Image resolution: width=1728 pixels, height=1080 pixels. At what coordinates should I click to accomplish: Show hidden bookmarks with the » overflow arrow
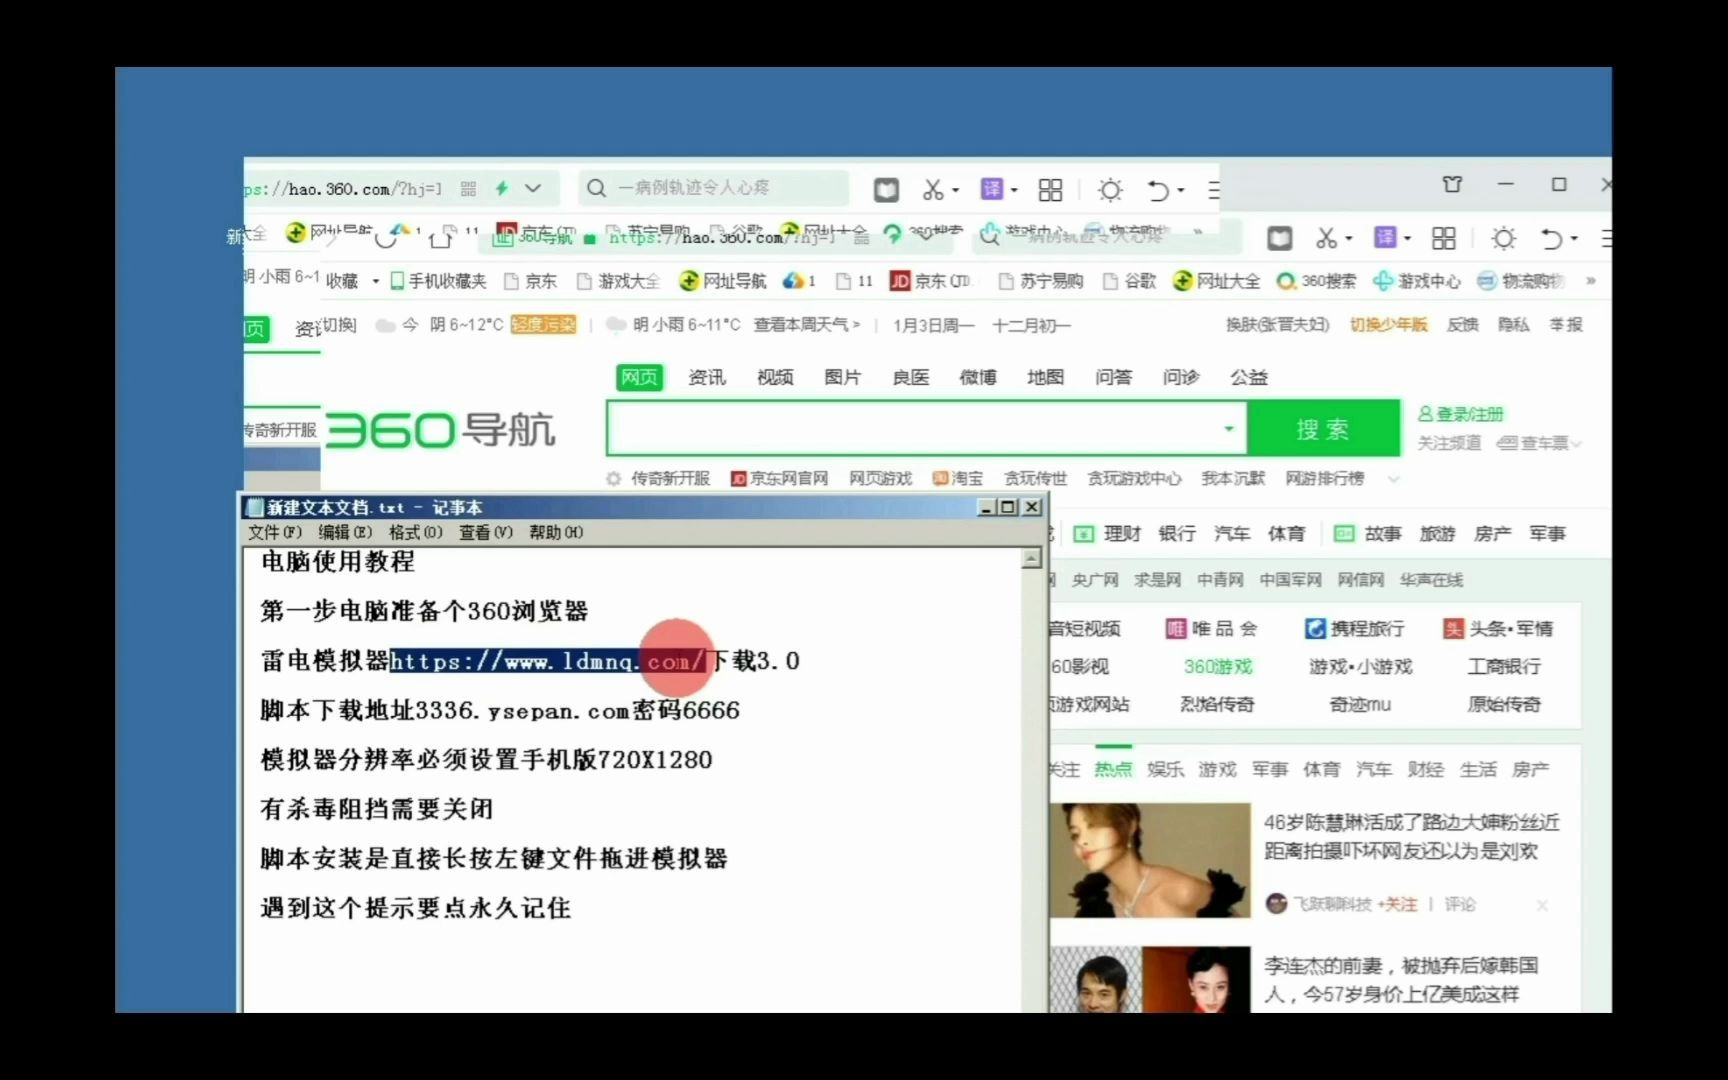tap(1591, 281)
